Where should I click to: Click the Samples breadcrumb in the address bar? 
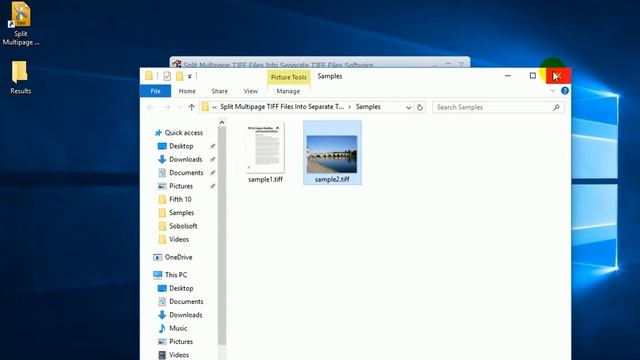coord(368,107)
